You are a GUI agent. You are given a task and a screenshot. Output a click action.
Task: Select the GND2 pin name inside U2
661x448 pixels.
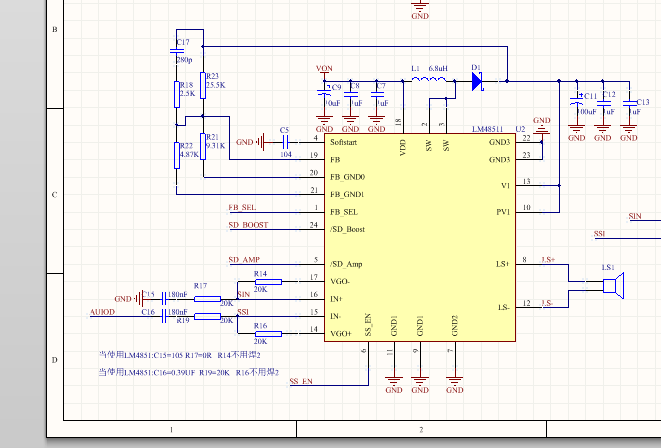pyautogui.click(x=454, y=326)
